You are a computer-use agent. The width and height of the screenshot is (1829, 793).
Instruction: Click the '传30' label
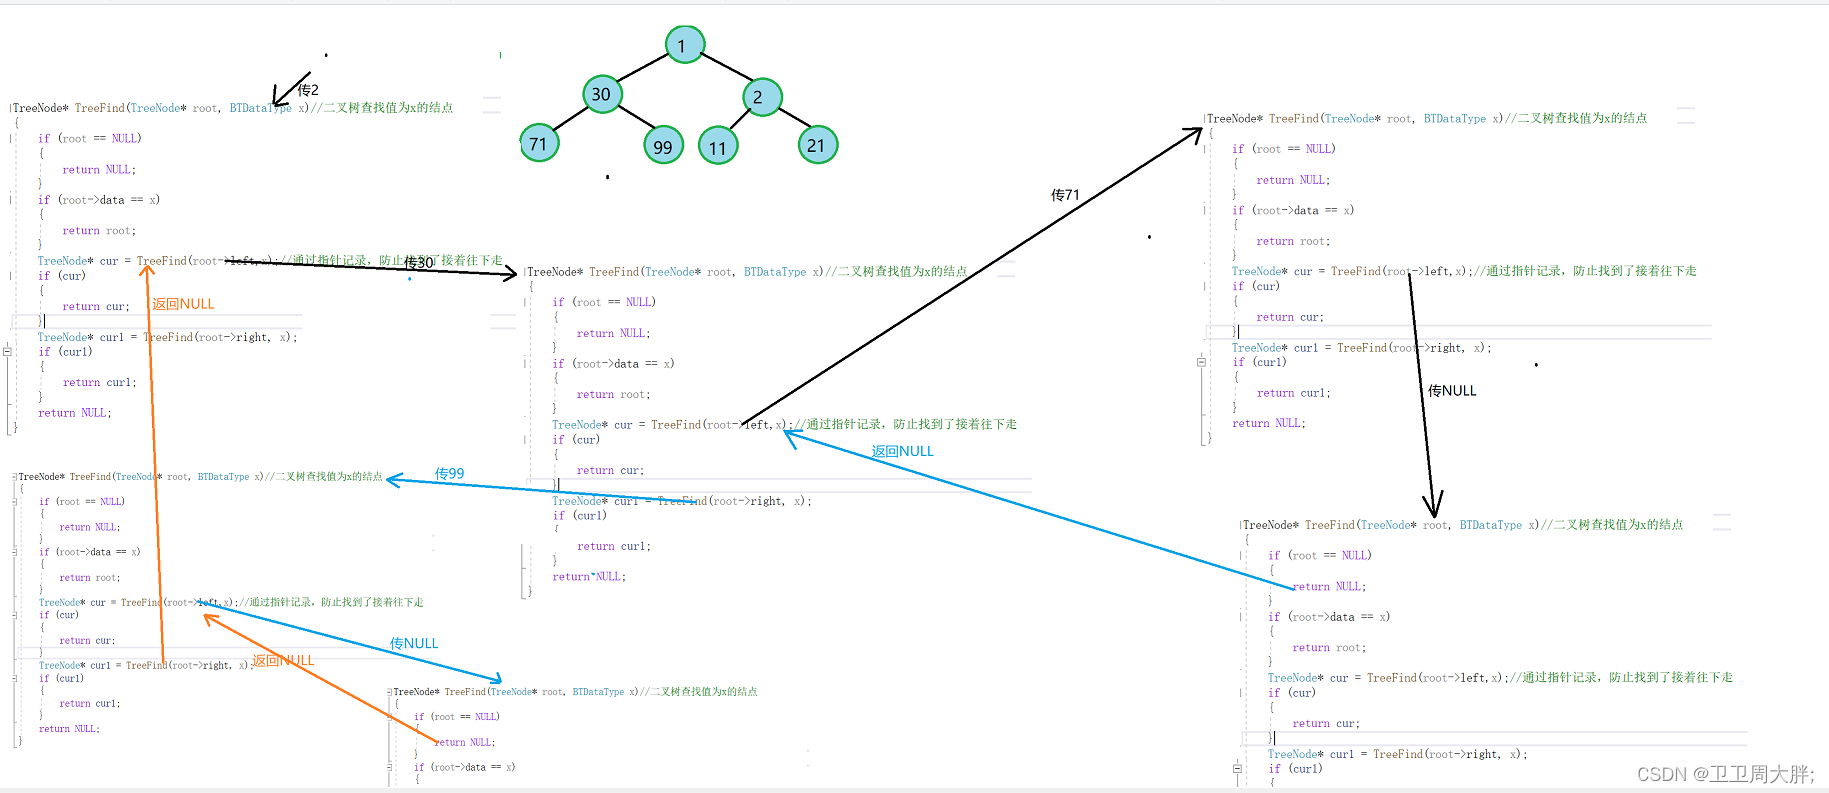419,263
